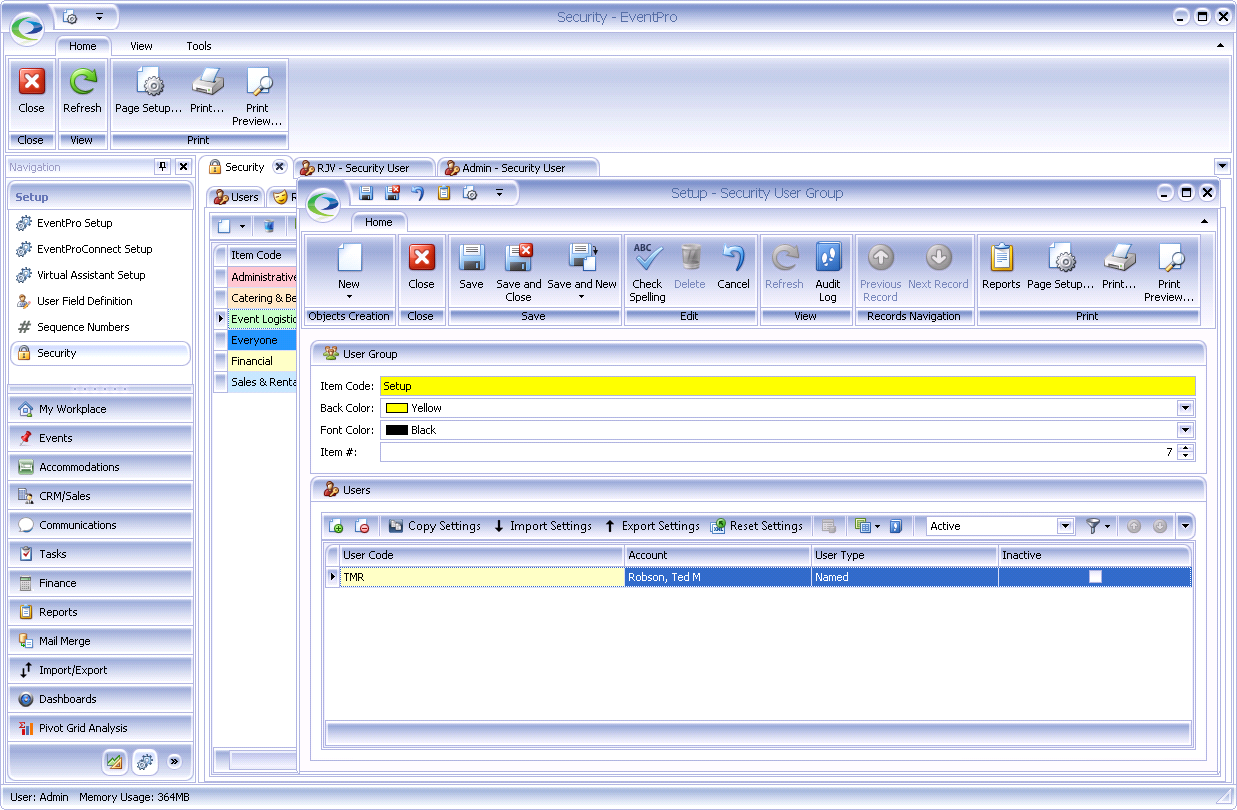Viewport: 1237px width, 810px height.
Task: Open the Events navigation group
Action: pos(101,438)
